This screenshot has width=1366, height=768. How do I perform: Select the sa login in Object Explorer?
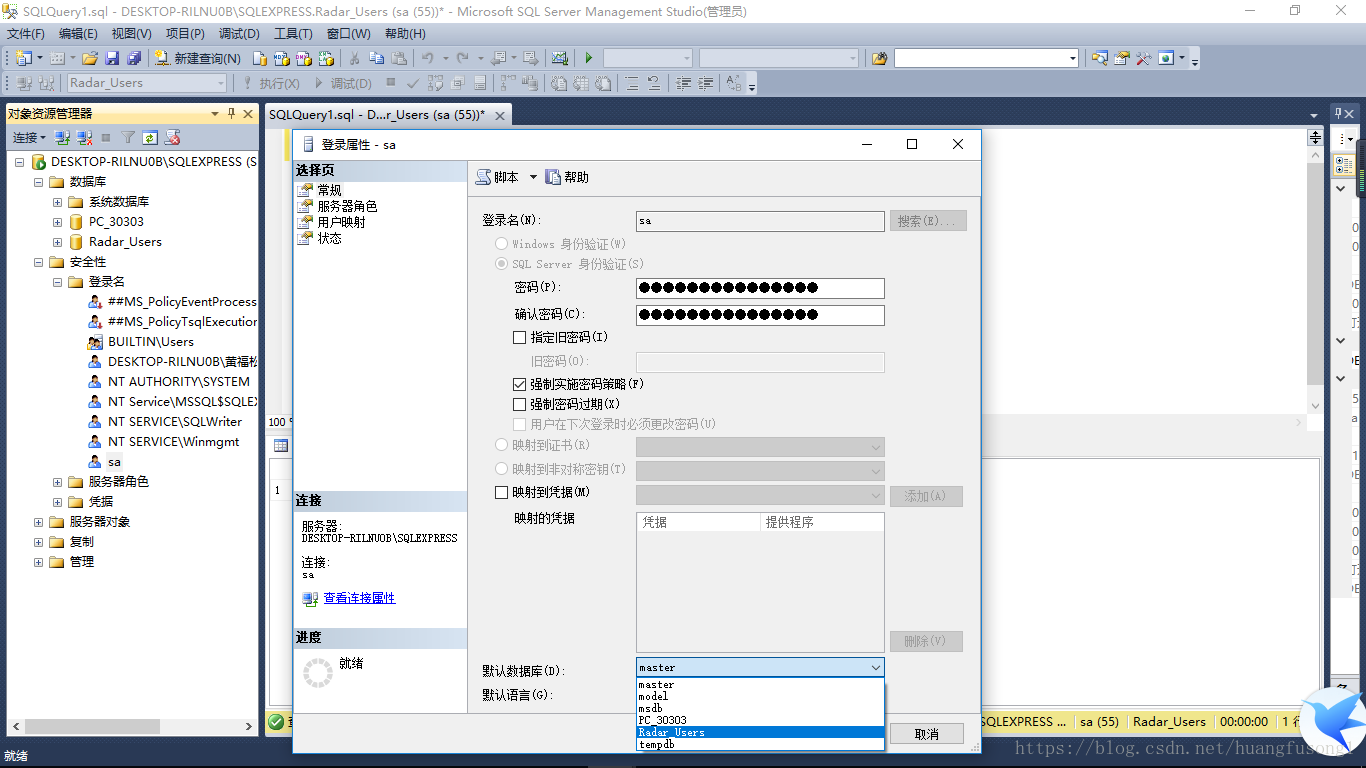coord(114,462)
